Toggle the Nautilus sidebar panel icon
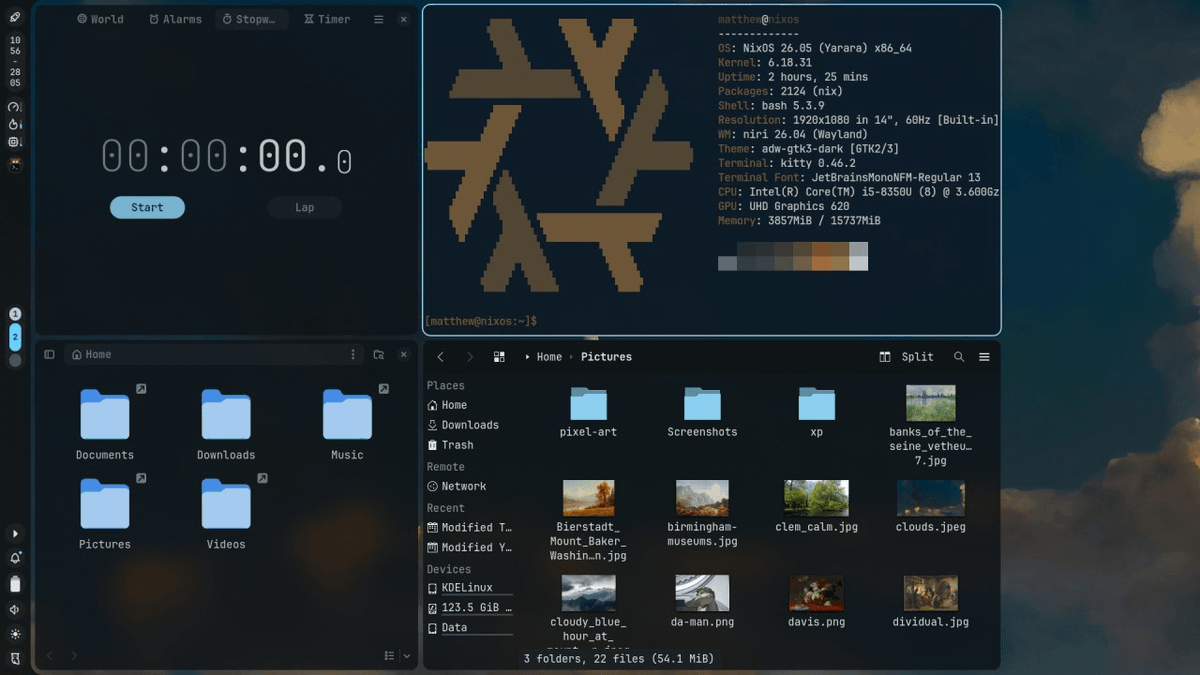This screenshot has height=675, width=1200. point(49,355)
